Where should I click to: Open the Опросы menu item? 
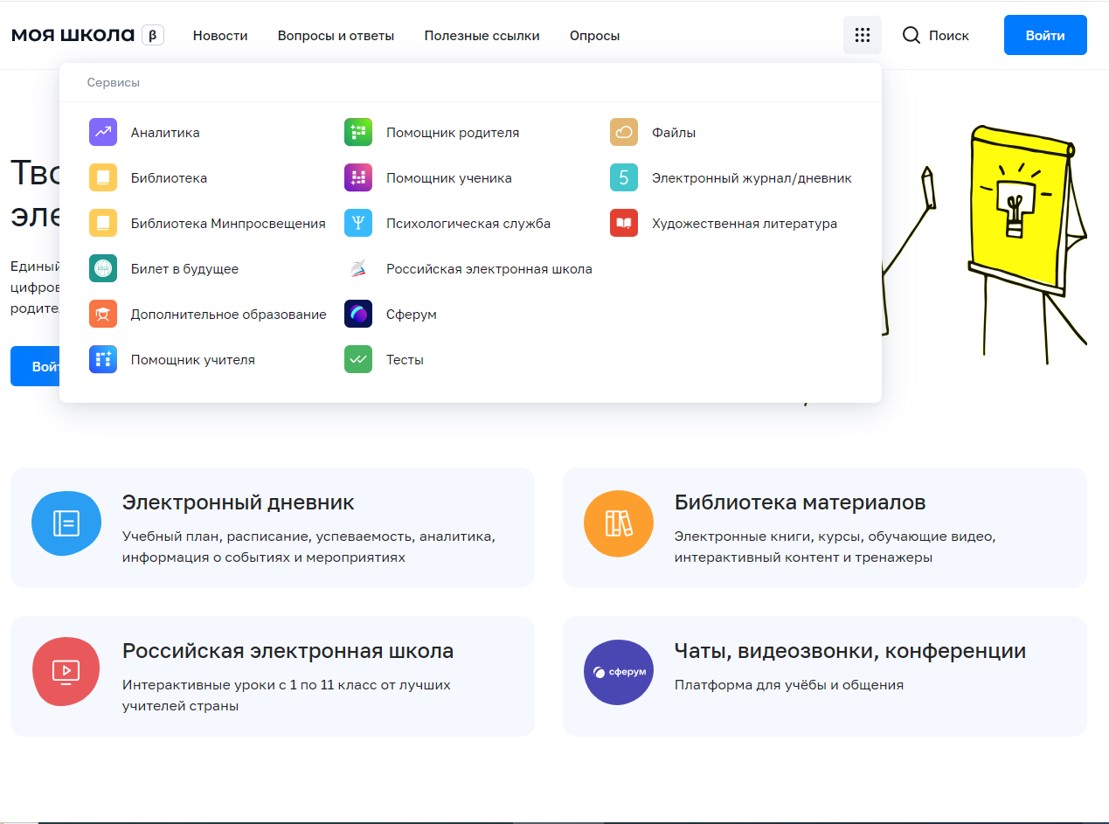tap(595, 36)
